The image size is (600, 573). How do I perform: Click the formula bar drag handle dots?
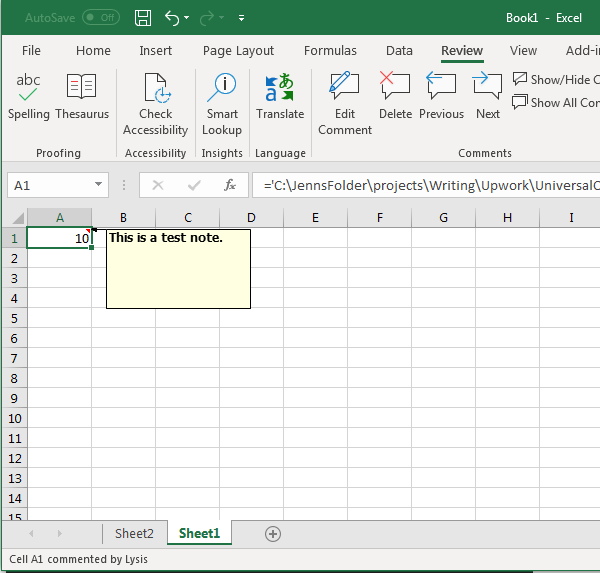(124, 185)
